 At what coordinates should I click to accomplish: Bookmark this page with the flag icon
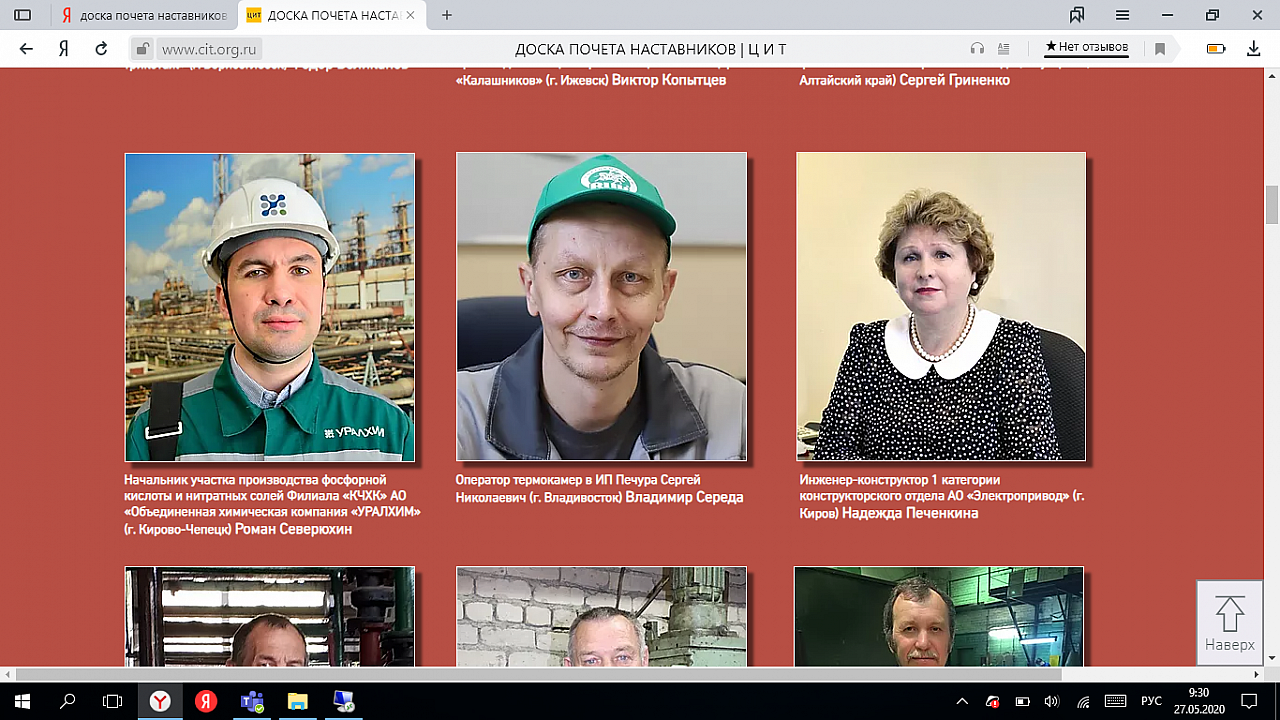click(x=1160, y=48)
